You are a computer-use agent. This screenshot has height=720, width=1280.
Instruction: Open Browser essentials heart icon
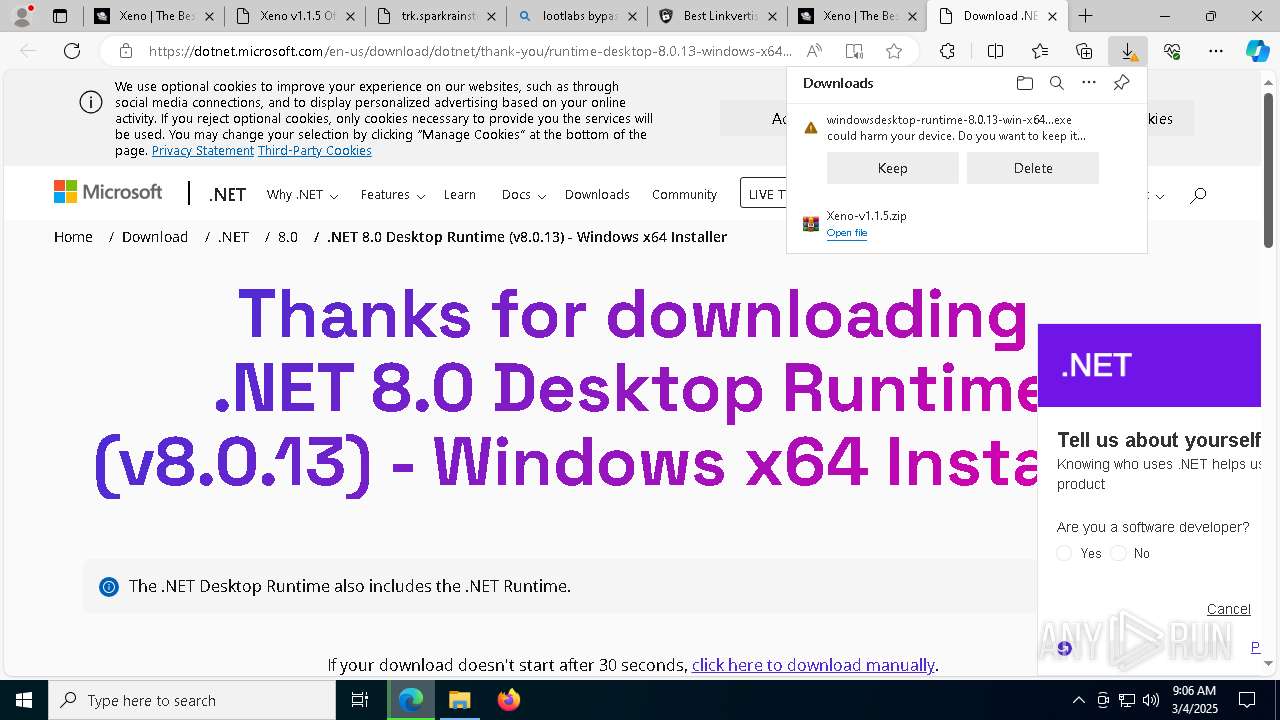[x=1172, y=51]
